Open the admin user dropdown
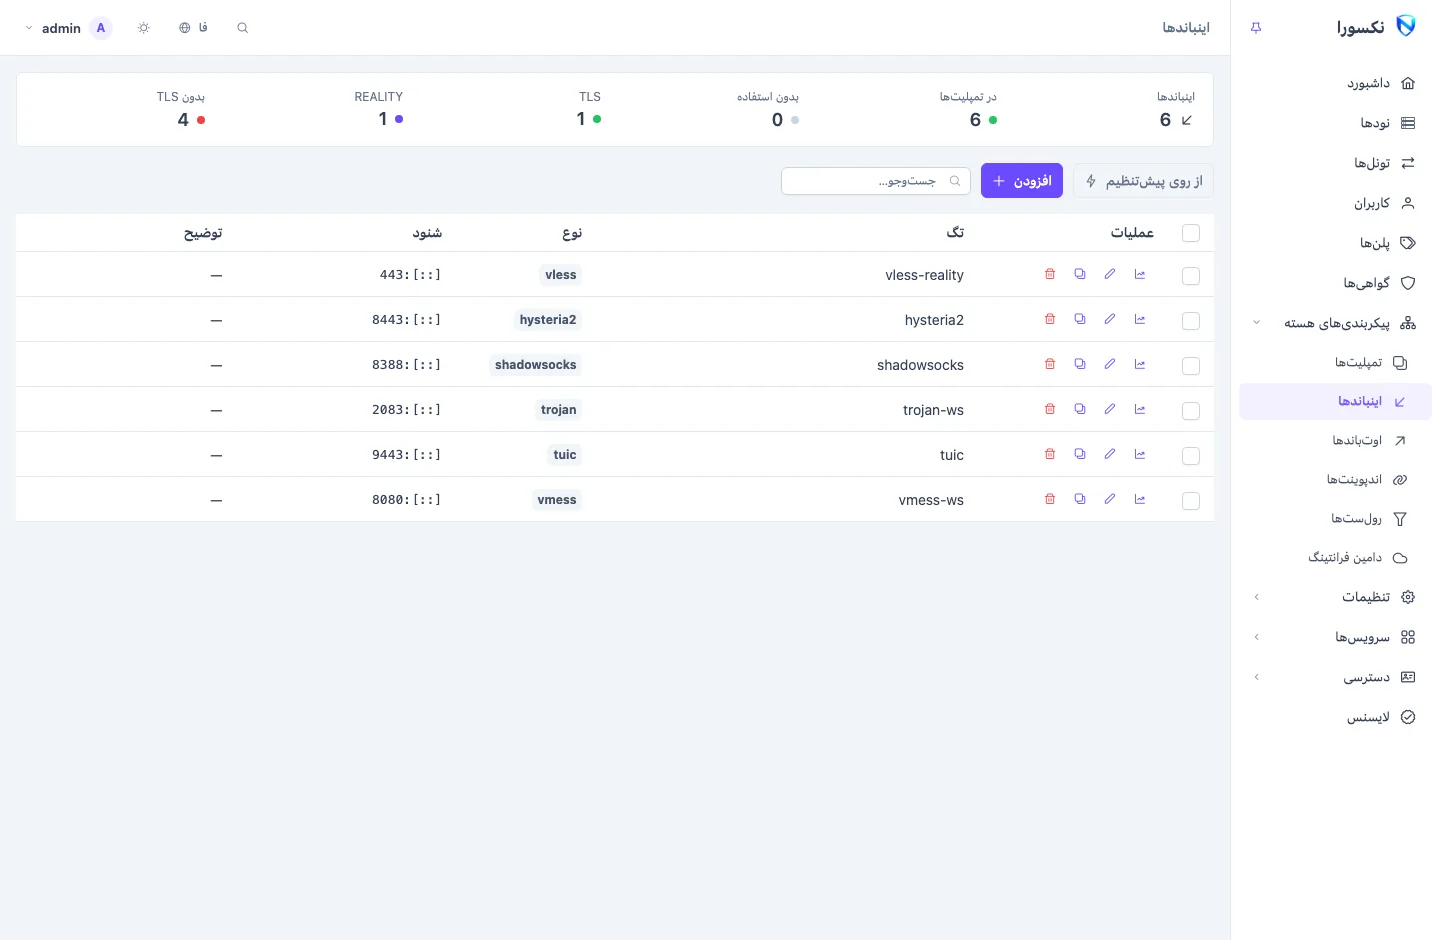The image size is (1440, 940). pos(67,28)
